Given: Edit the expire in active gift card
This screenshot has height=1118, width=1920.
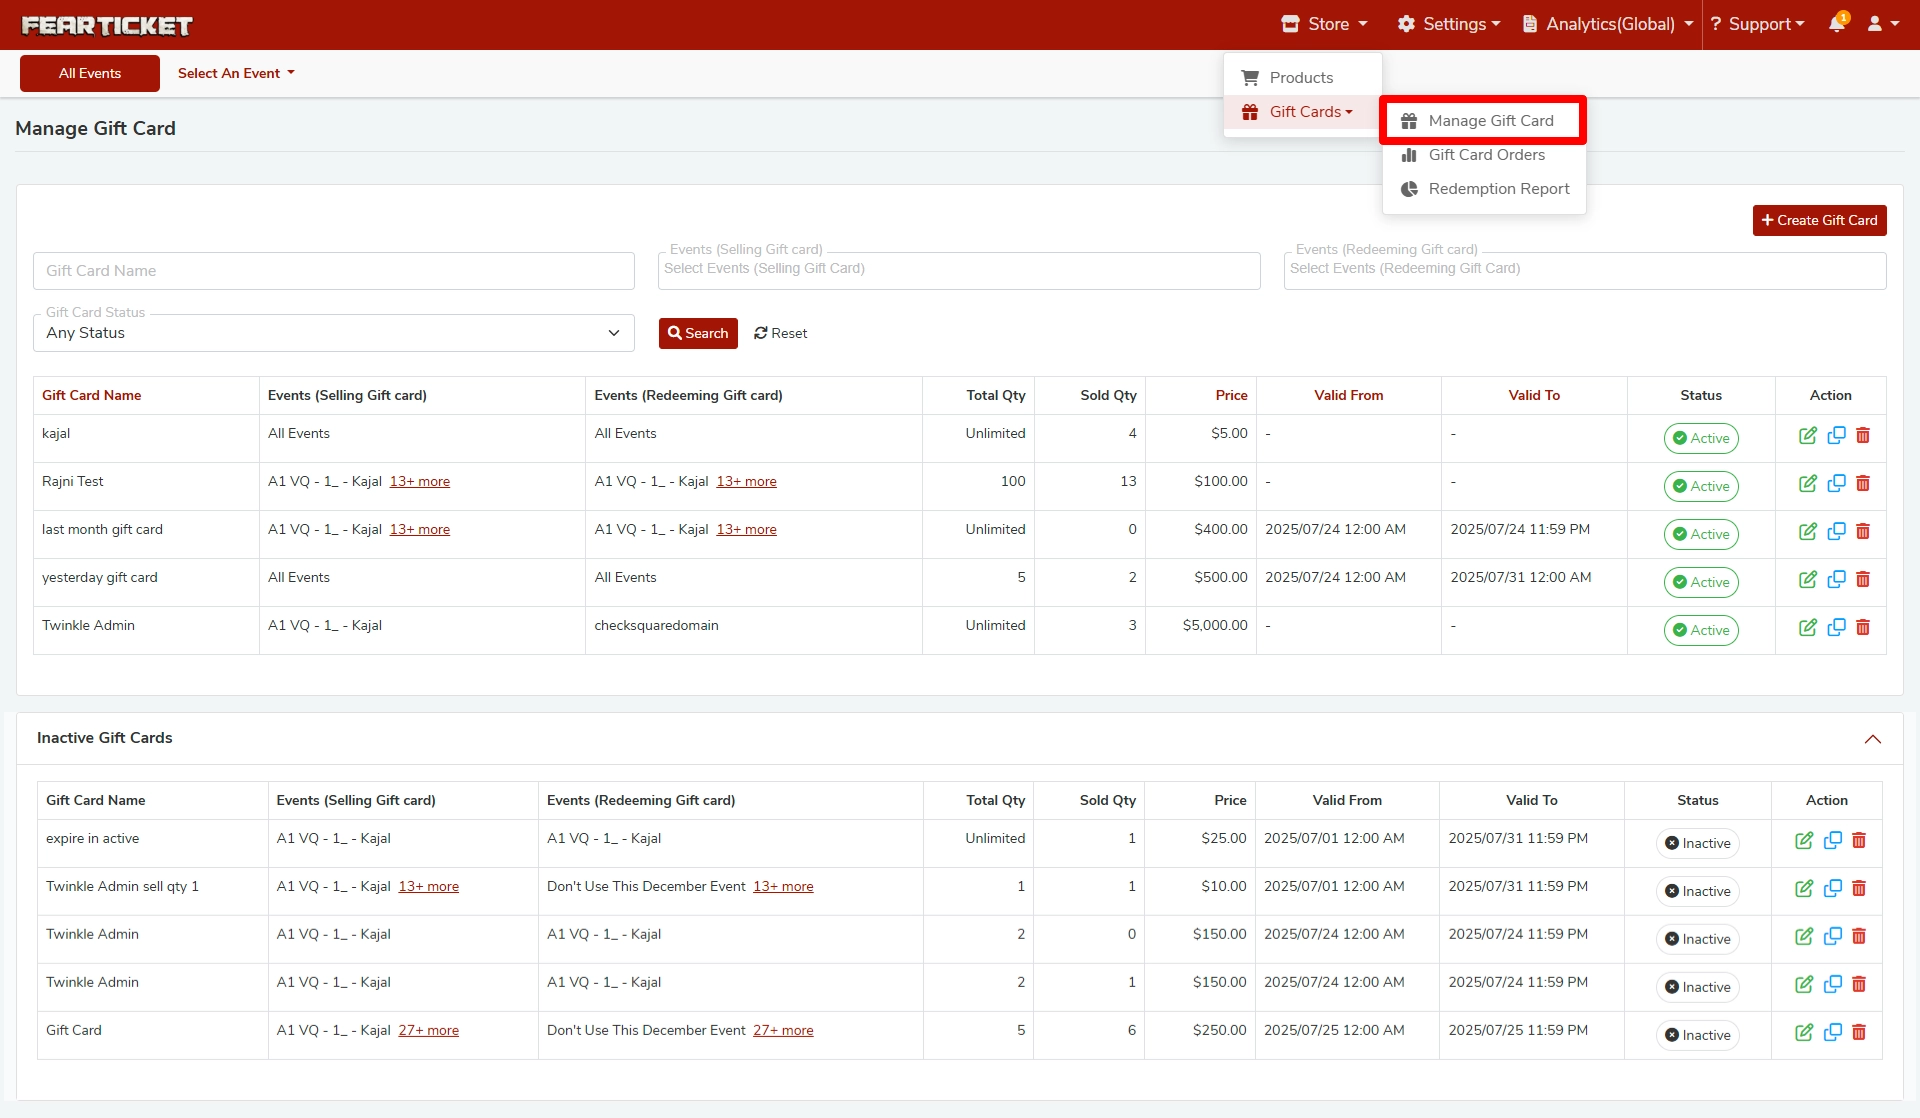Looking at the screenshot, I should (1803, 841).
